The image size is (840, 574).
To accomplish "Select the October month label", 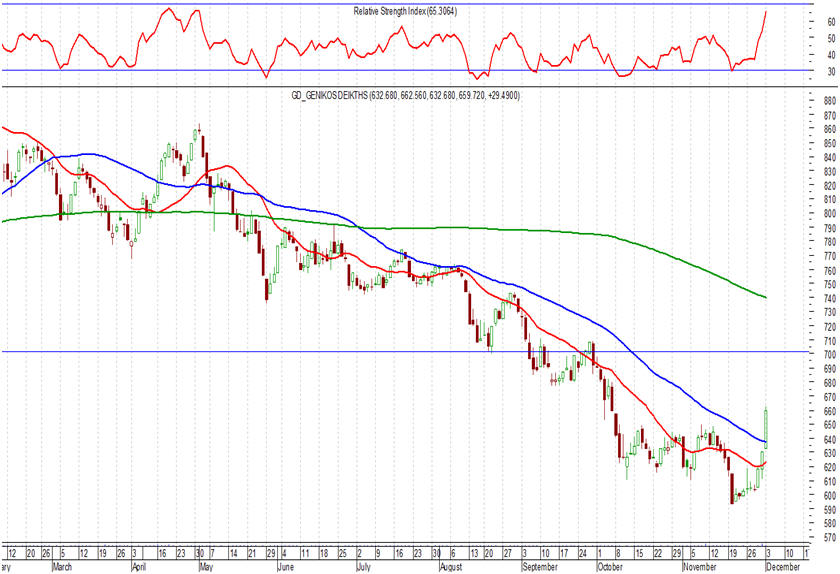I will click(x=610, y=566).
